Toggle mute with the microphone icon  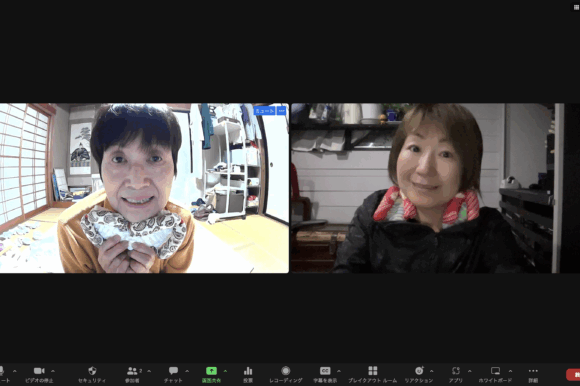point(1,371)
